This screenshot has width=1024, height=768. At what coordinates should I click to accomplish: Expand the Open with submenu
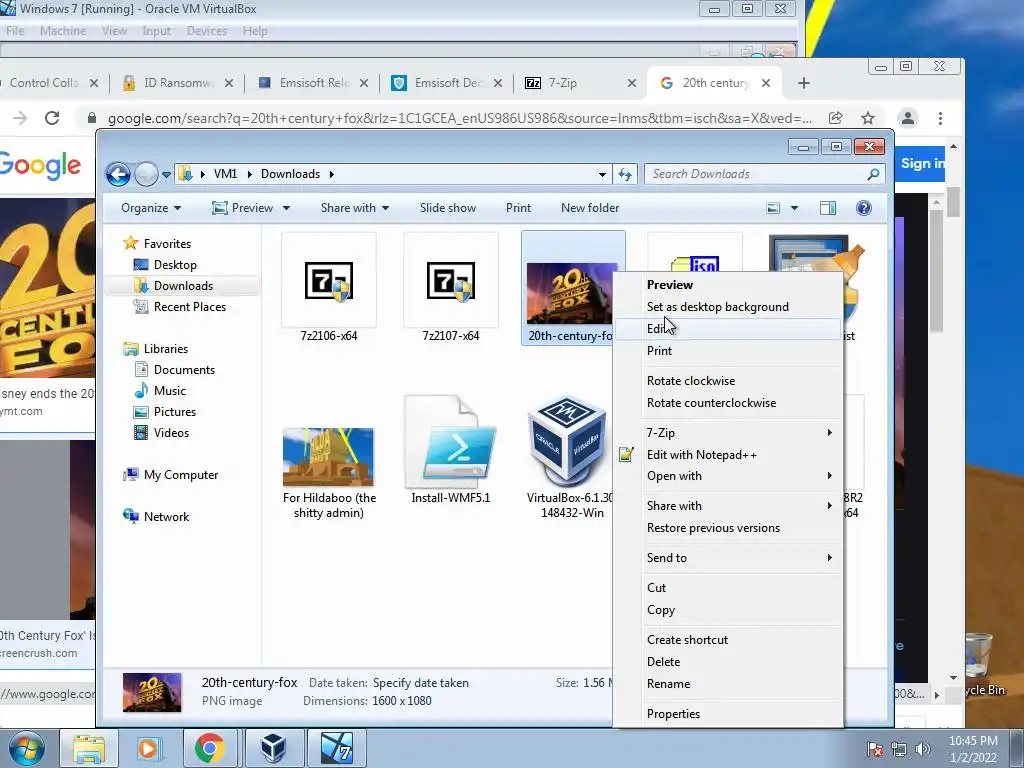pyautogui.click(x=728, y=476)
